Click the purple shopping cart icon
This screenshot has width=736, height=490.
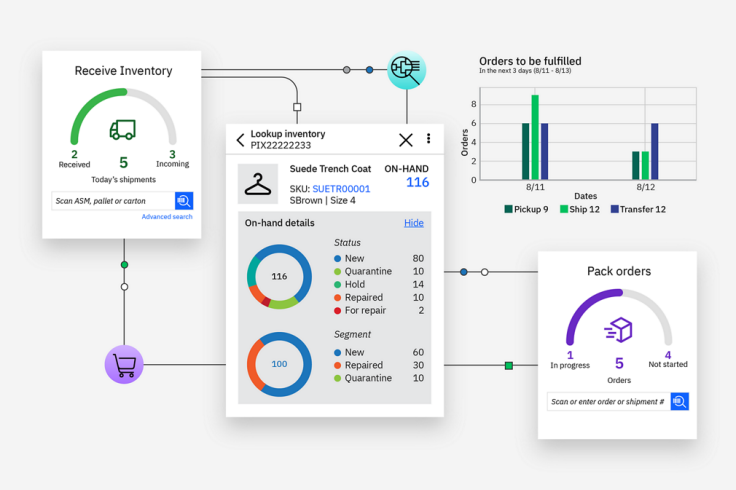[124, 364]
